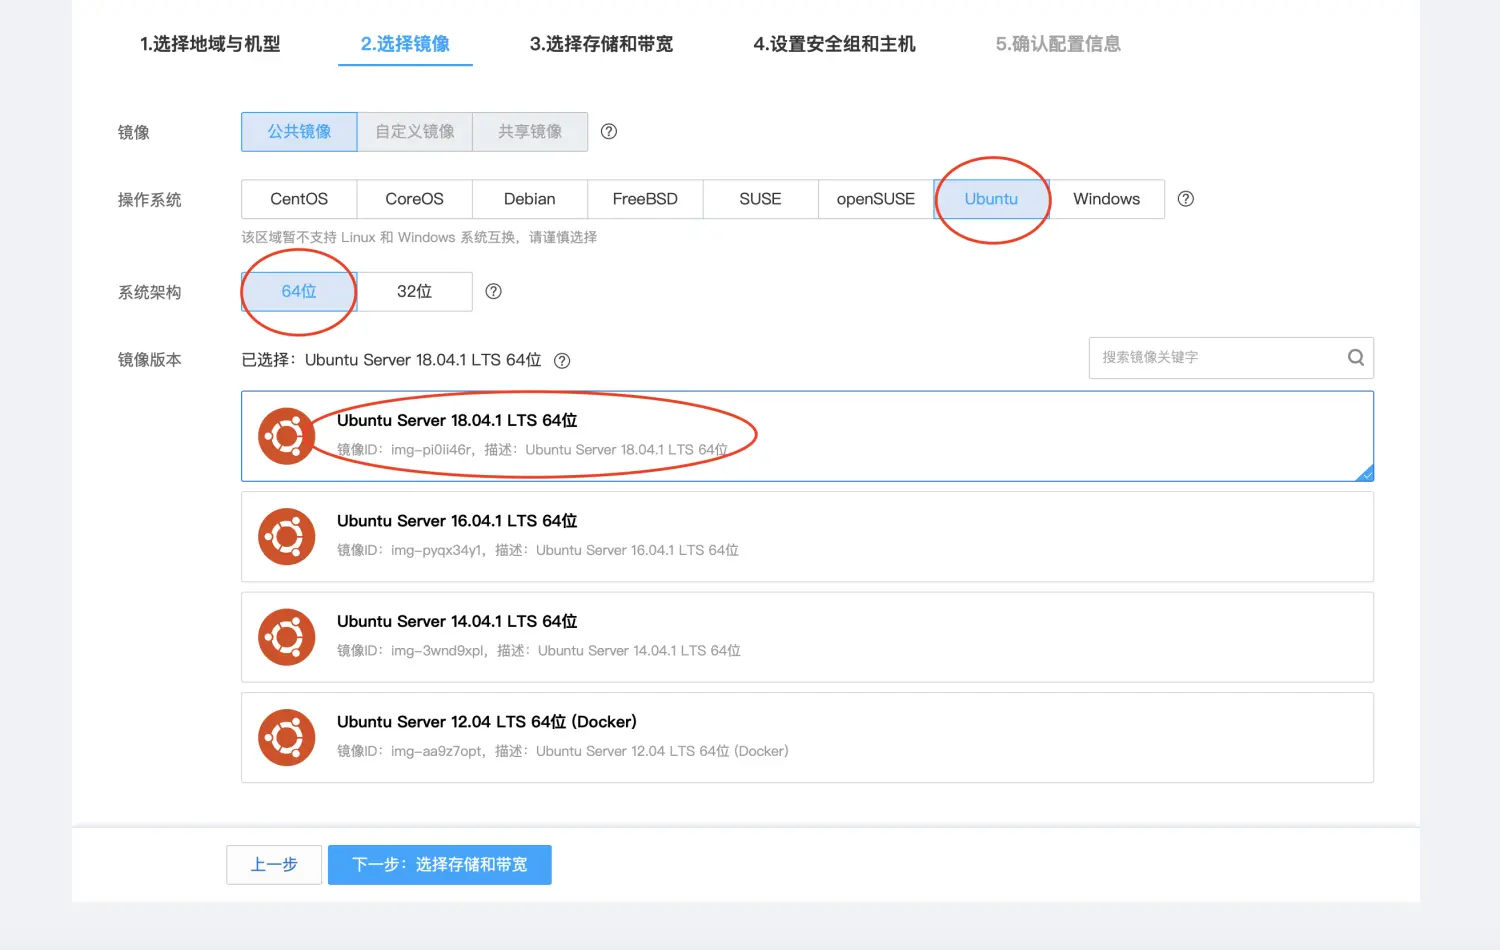Click the 搜索镜像关键字 search field
Image resolution: width=1500 pixels, height=950 pixels.
coord(1231,358)
